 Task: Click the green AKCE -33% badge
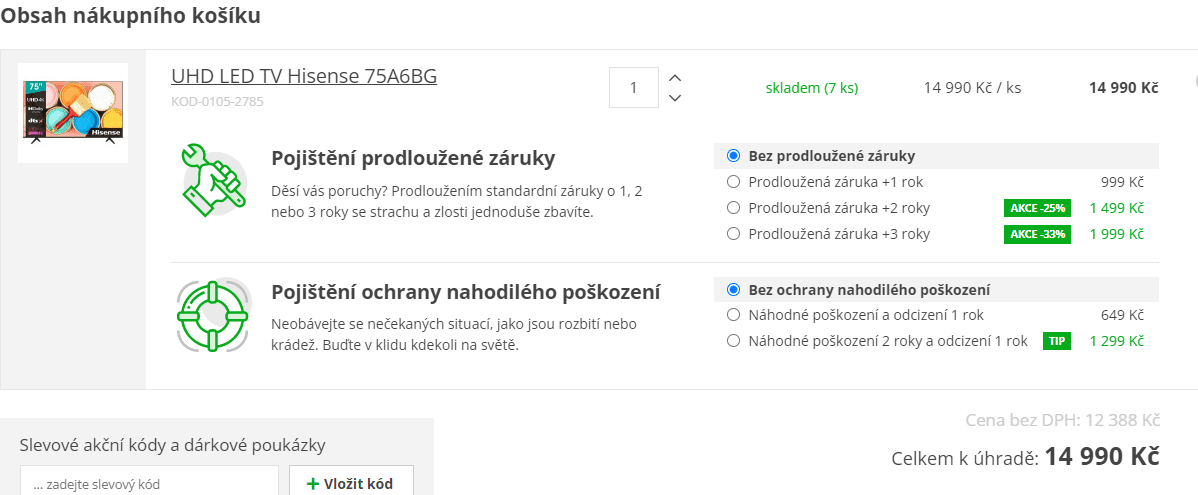(x=1037, y=234)
